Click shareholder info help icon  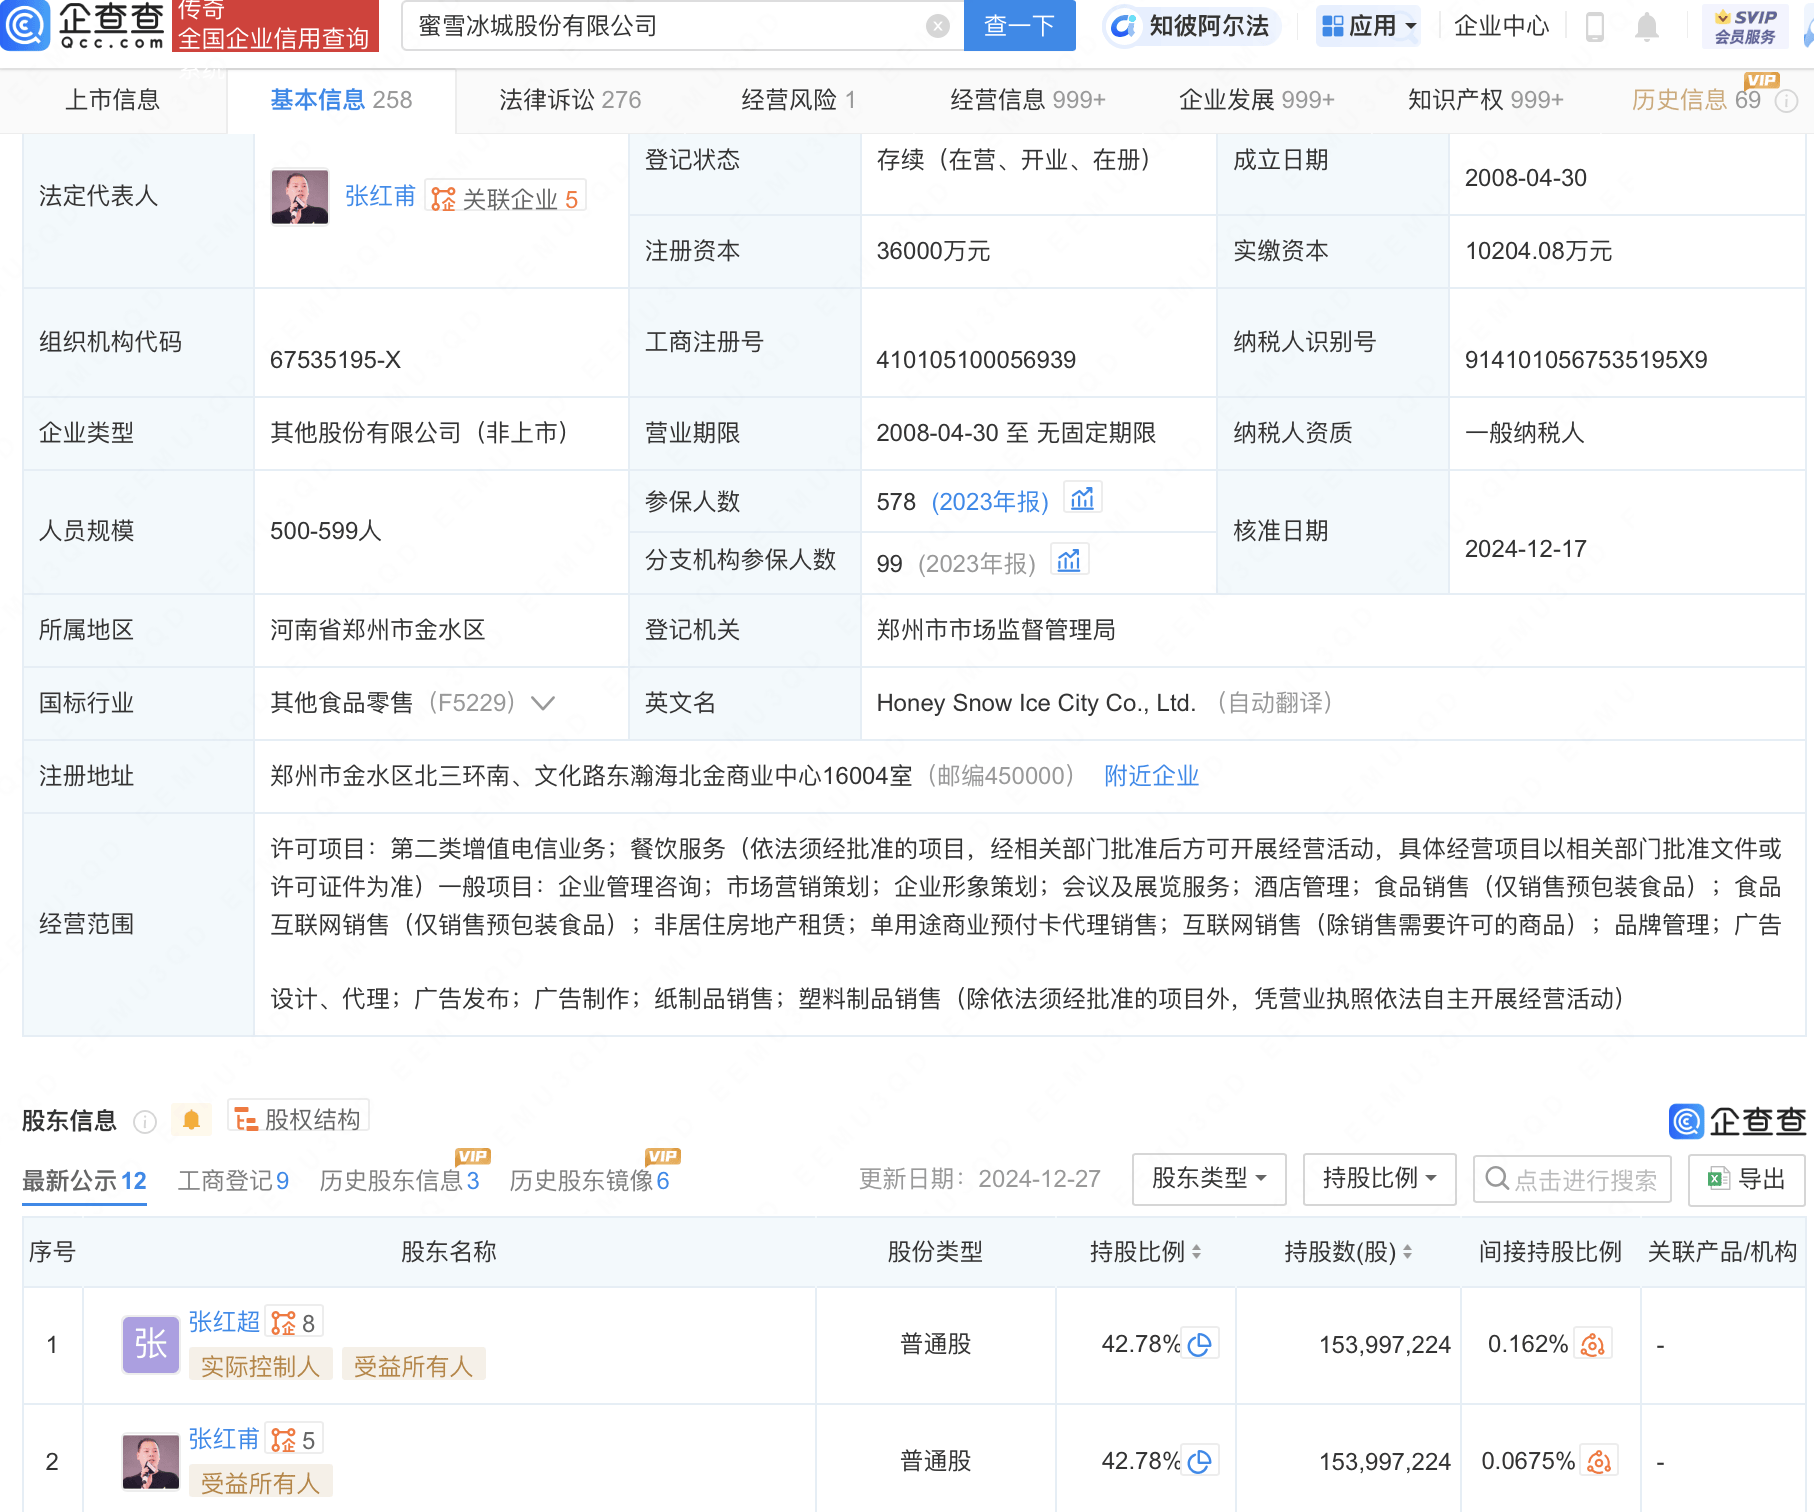145,1122
